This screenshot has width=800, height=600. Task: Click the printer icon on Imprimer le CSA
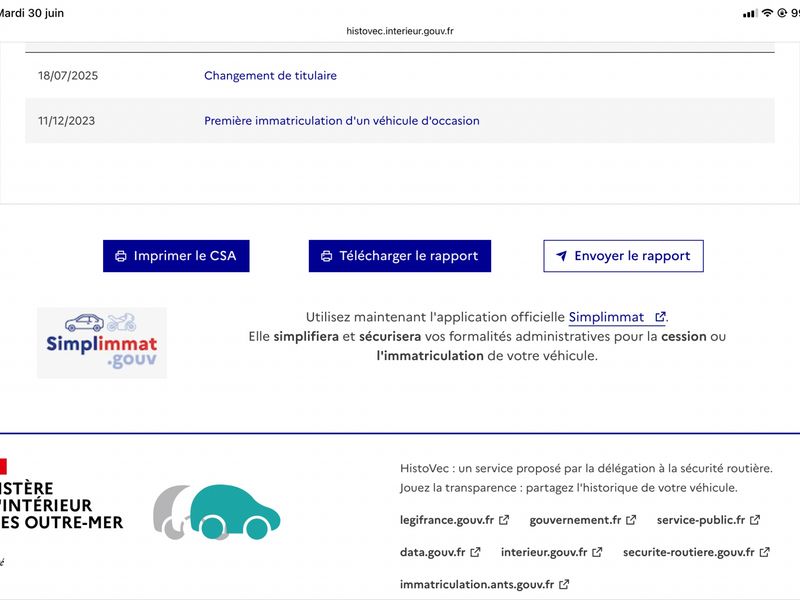(121, 256)
